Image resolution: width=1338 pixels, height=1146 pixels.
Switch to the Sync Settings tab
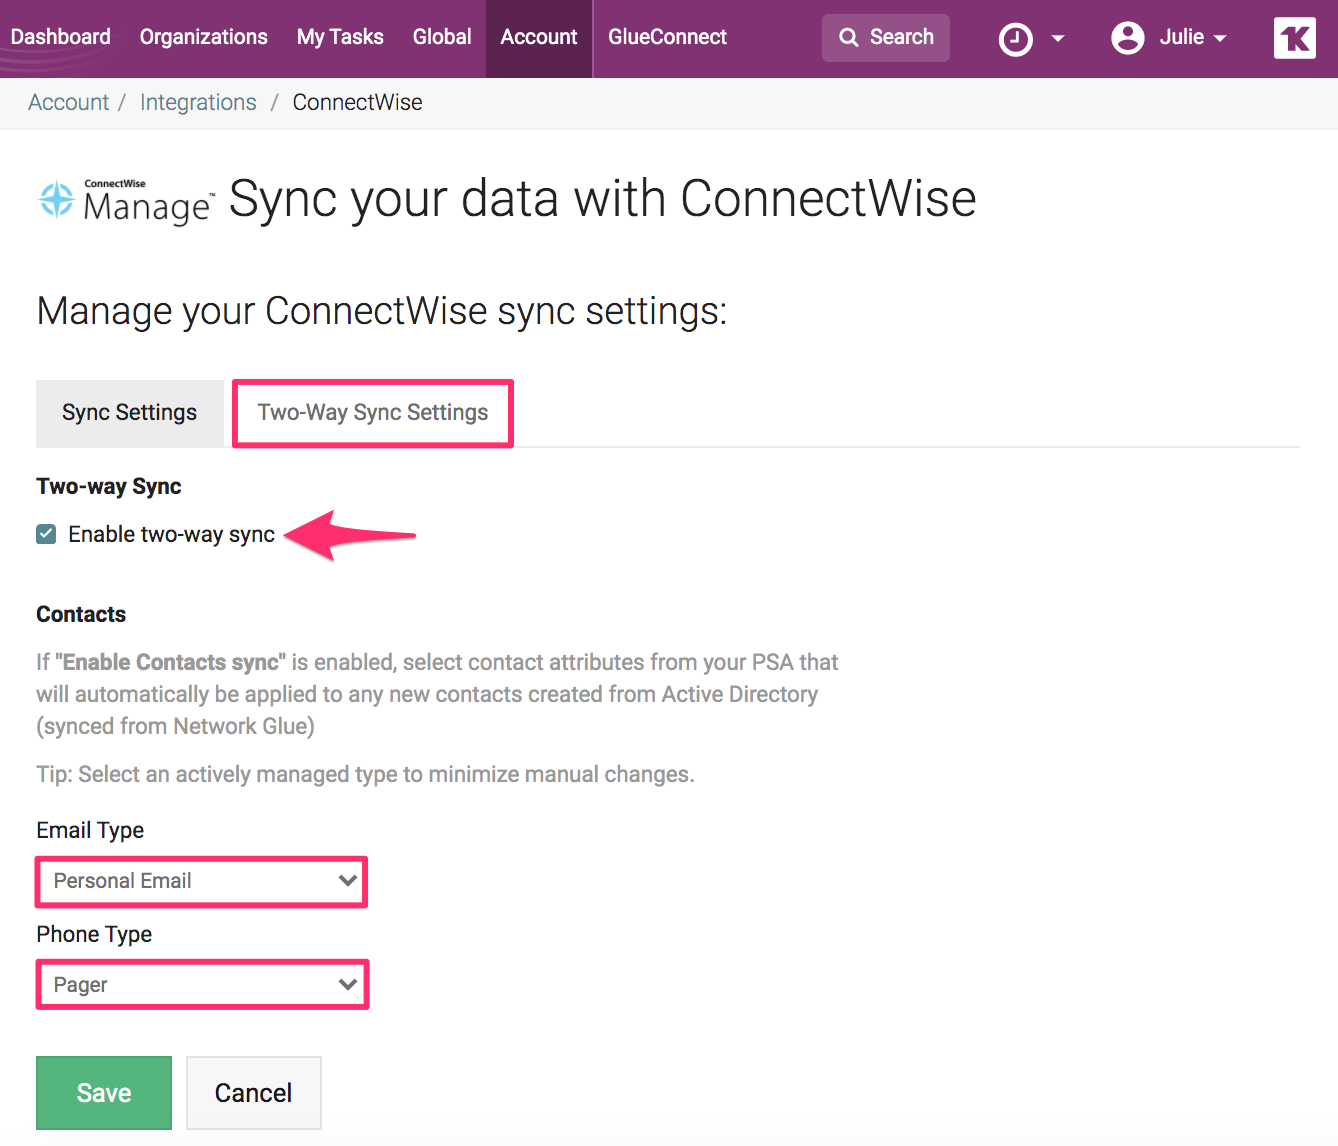[x=129, y=413]
